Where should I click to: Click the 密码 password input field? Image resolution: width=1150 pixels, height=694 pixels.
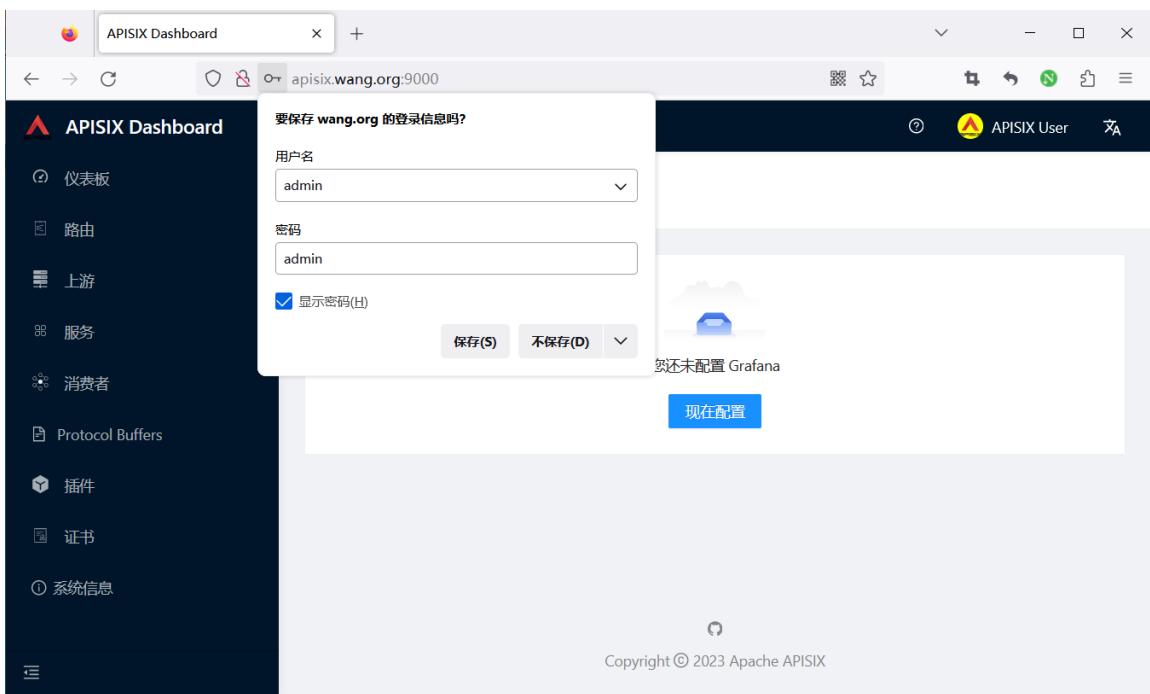(x=456, y=258)
